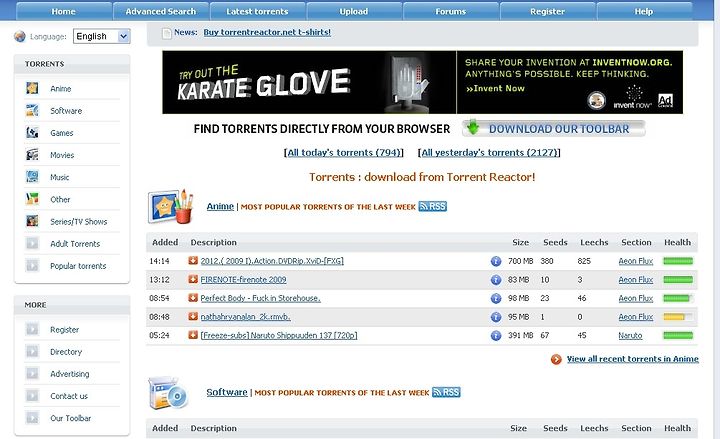This screenshot has height=439, width=720.
Task: Open View all recent torrents in Anime
Action: [x=632, y=359]
